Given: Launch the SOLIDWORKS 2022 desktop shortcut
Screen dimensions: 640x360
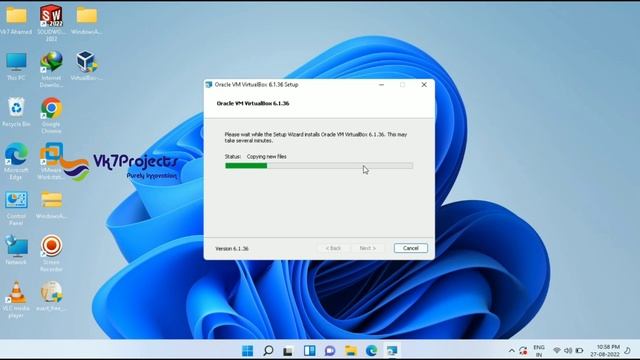Looking at the screenshot, I should (x=51, y=22).
